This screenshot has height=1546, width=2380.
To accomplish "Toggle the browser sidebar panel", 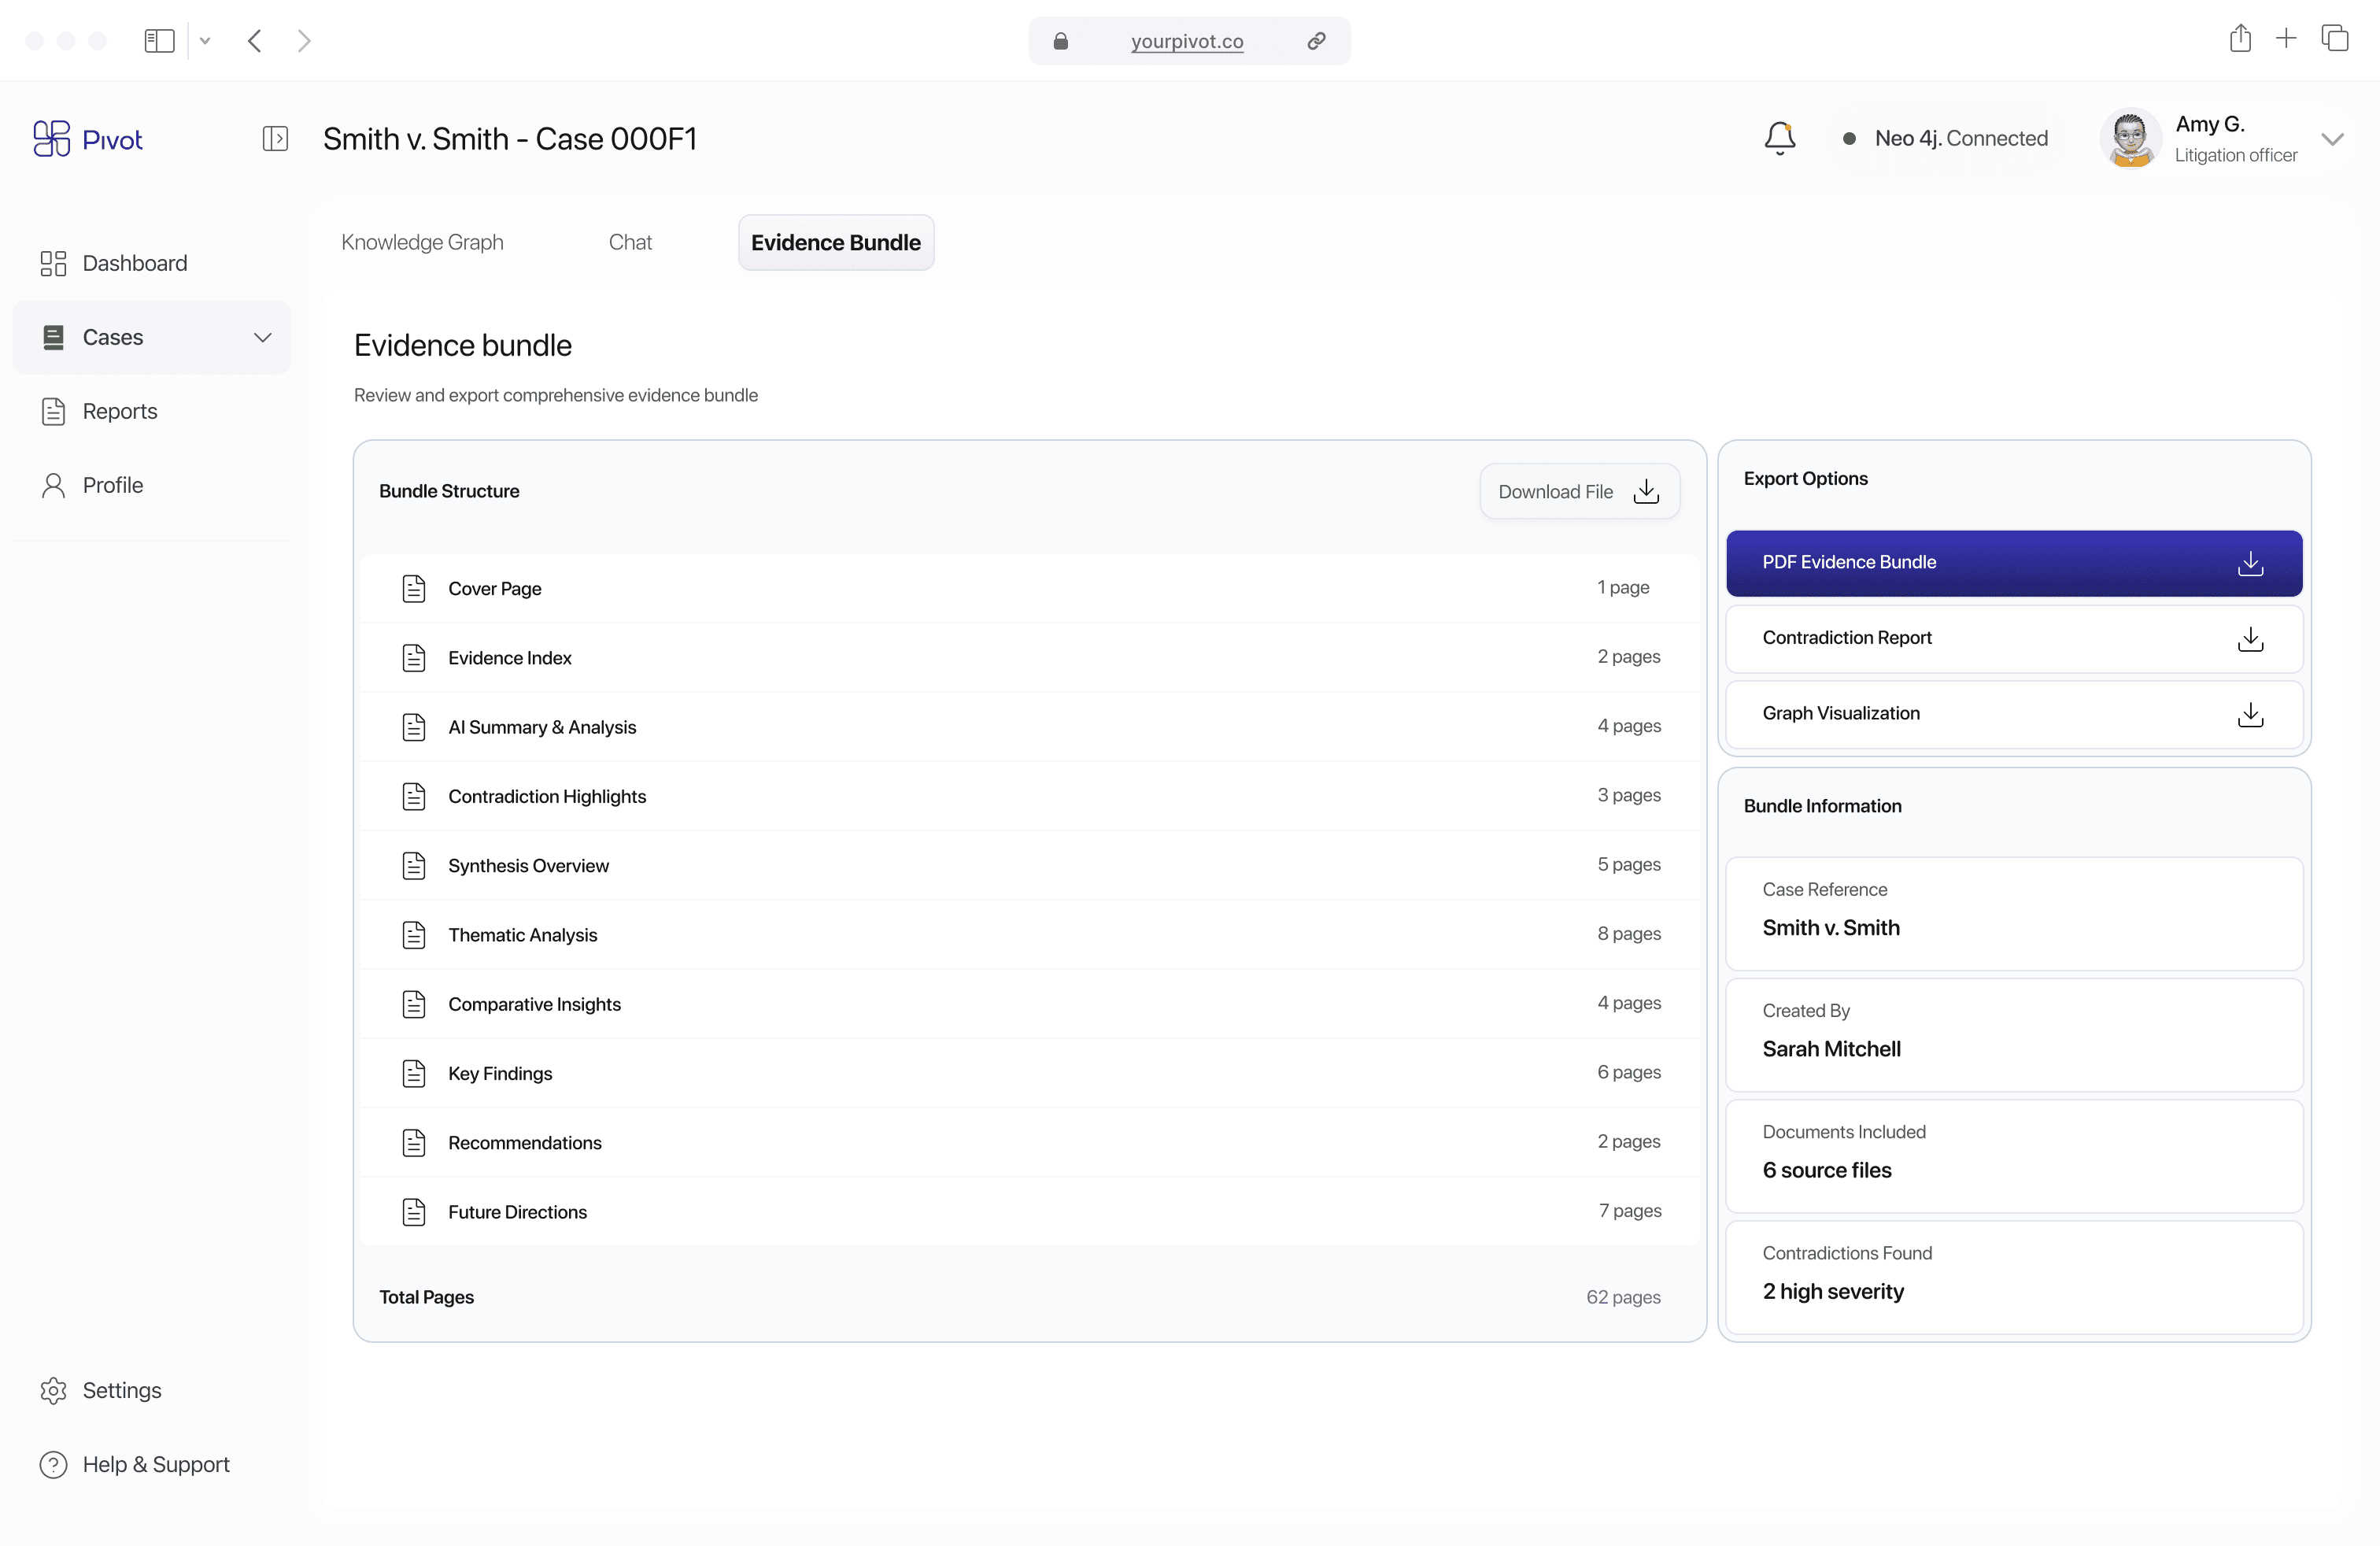I will [x=159, y=41].
